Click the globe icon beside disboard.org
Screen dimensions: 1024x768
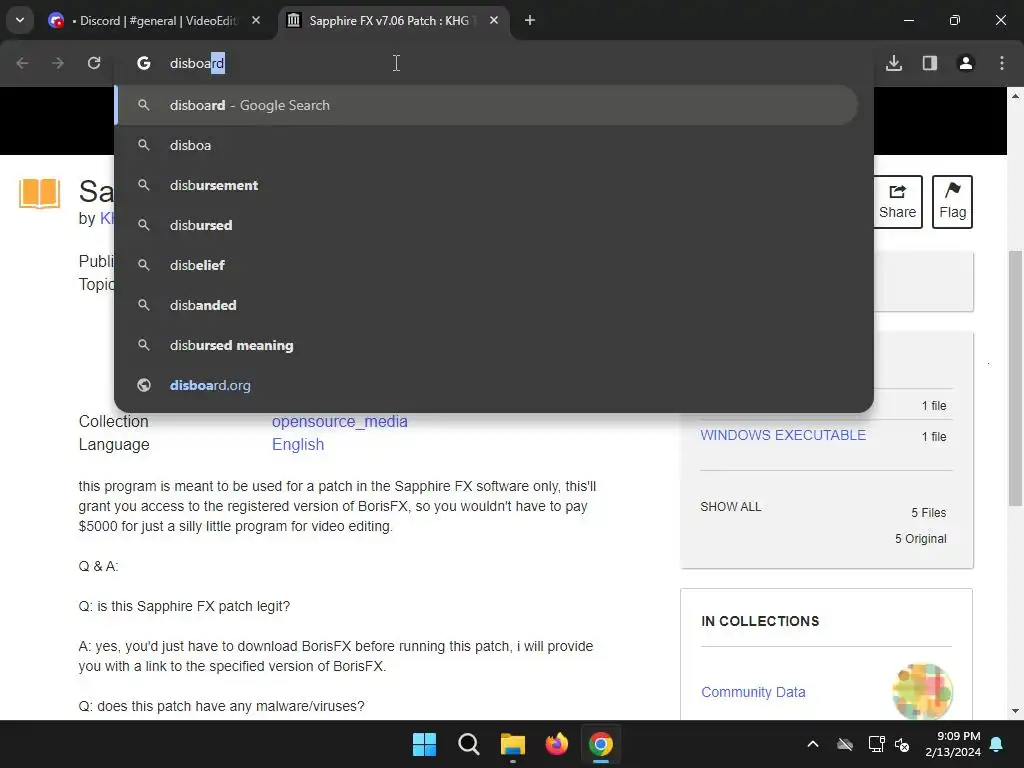point(144,385)
